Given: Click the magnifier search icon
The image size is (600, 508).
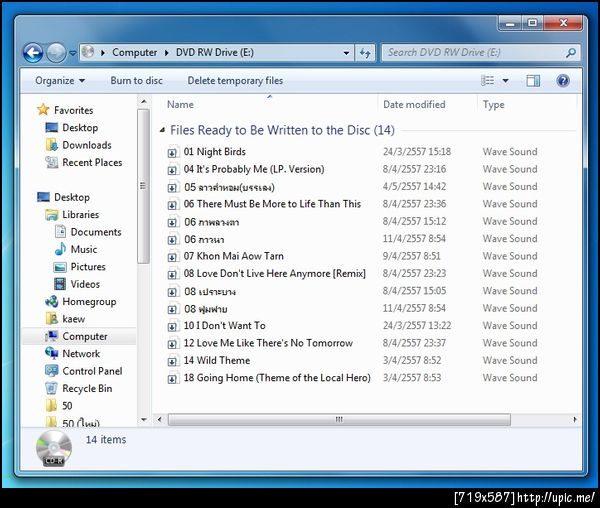Looking at the screenshot, I should (571, 53).
